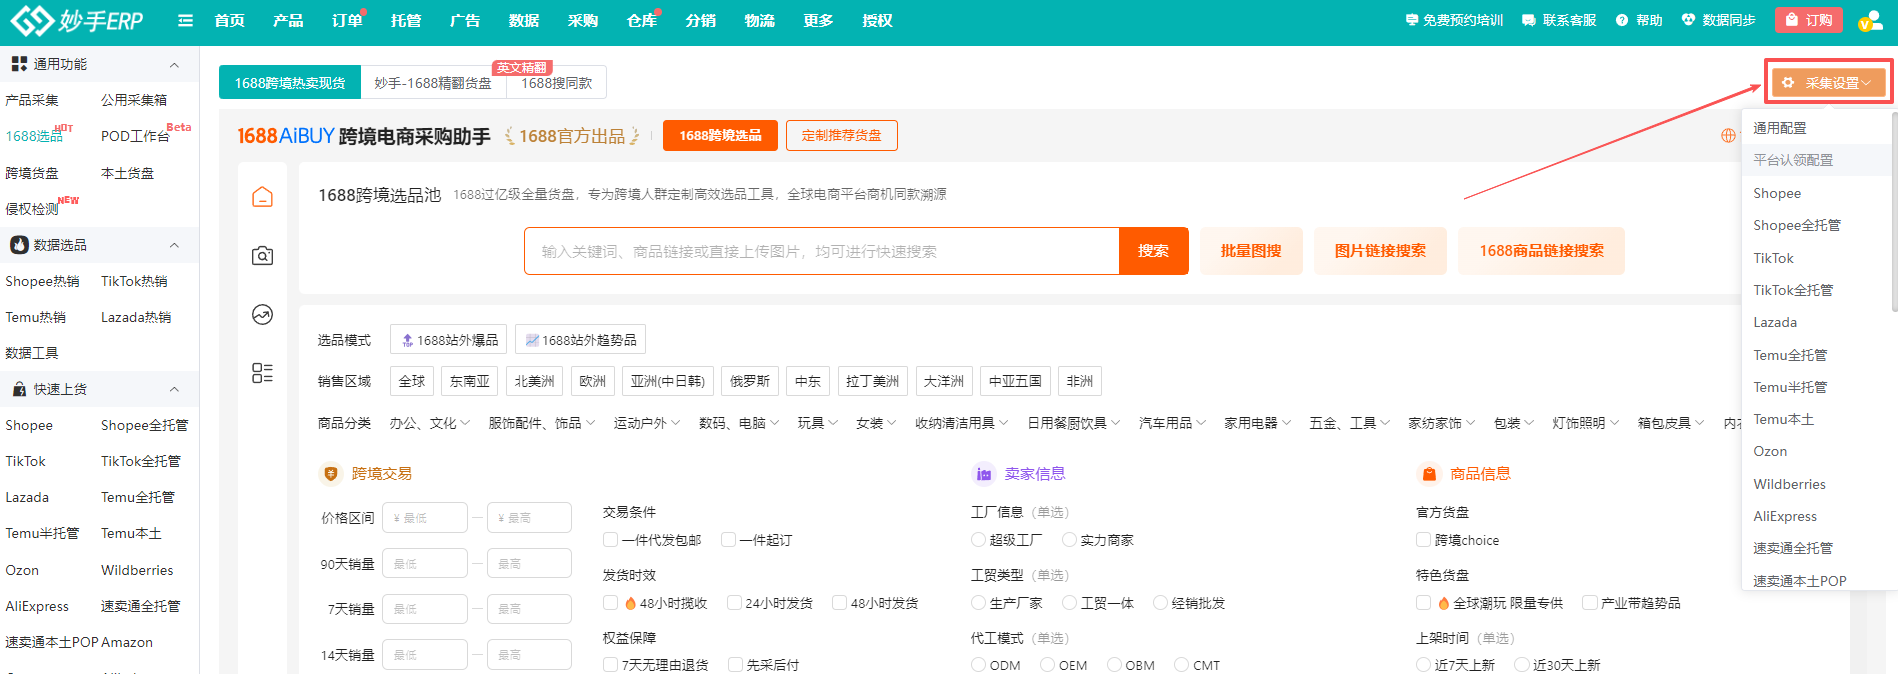This screenshot has width=1898, height=674.
Task: Open the list view icon in side strip
Action: 262,373
